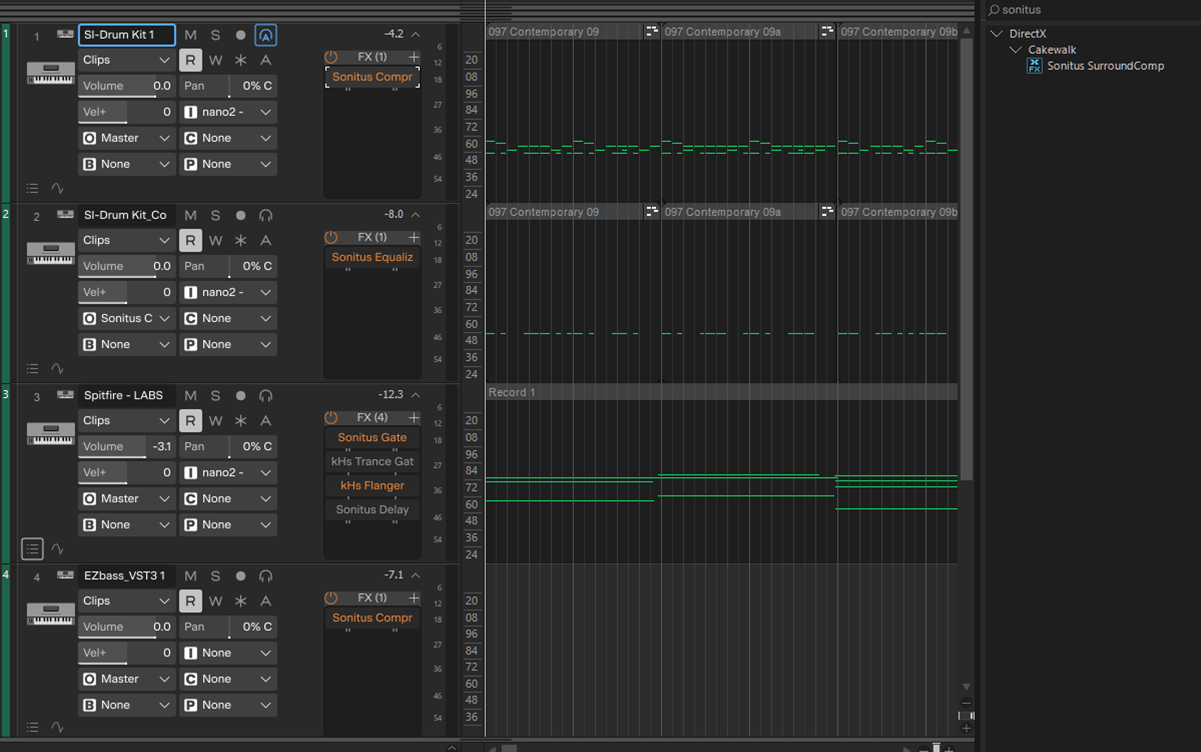This screenshot has width=1201, height=752.
Task: Add an effect to track 1 FX rack
Action: pos(413,57)
